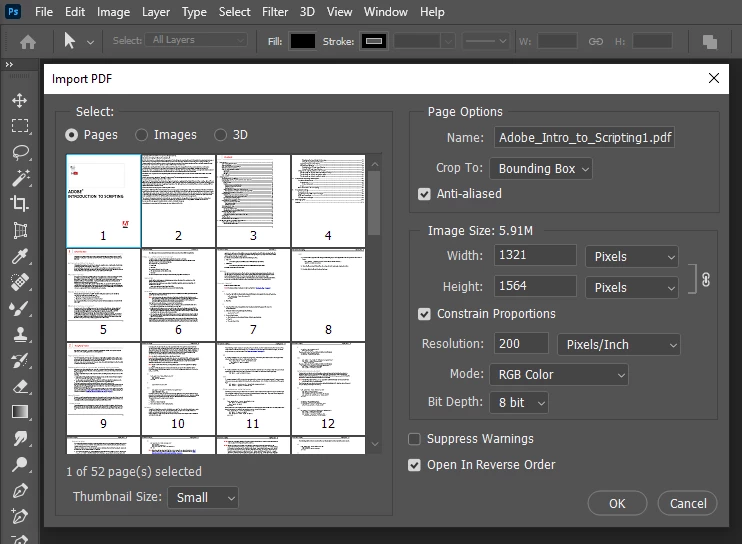Select the History Brush tool
Image resolution: width=742 pixels, height=544 pixels.
pos(20,360)
